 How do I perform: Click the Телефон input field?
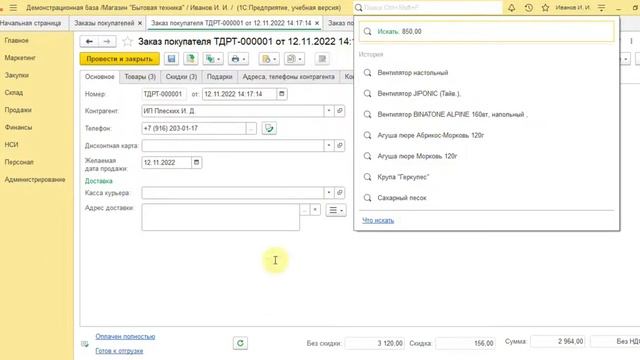point(194,128)
